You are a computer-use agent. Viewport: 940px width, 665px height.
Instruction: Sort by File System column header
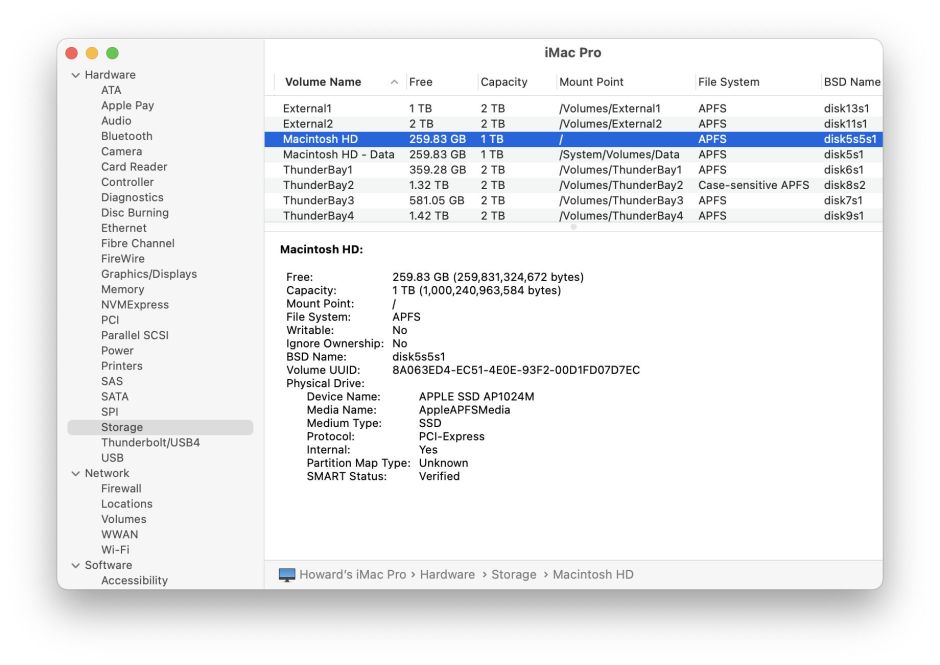[x=728, y=82]
